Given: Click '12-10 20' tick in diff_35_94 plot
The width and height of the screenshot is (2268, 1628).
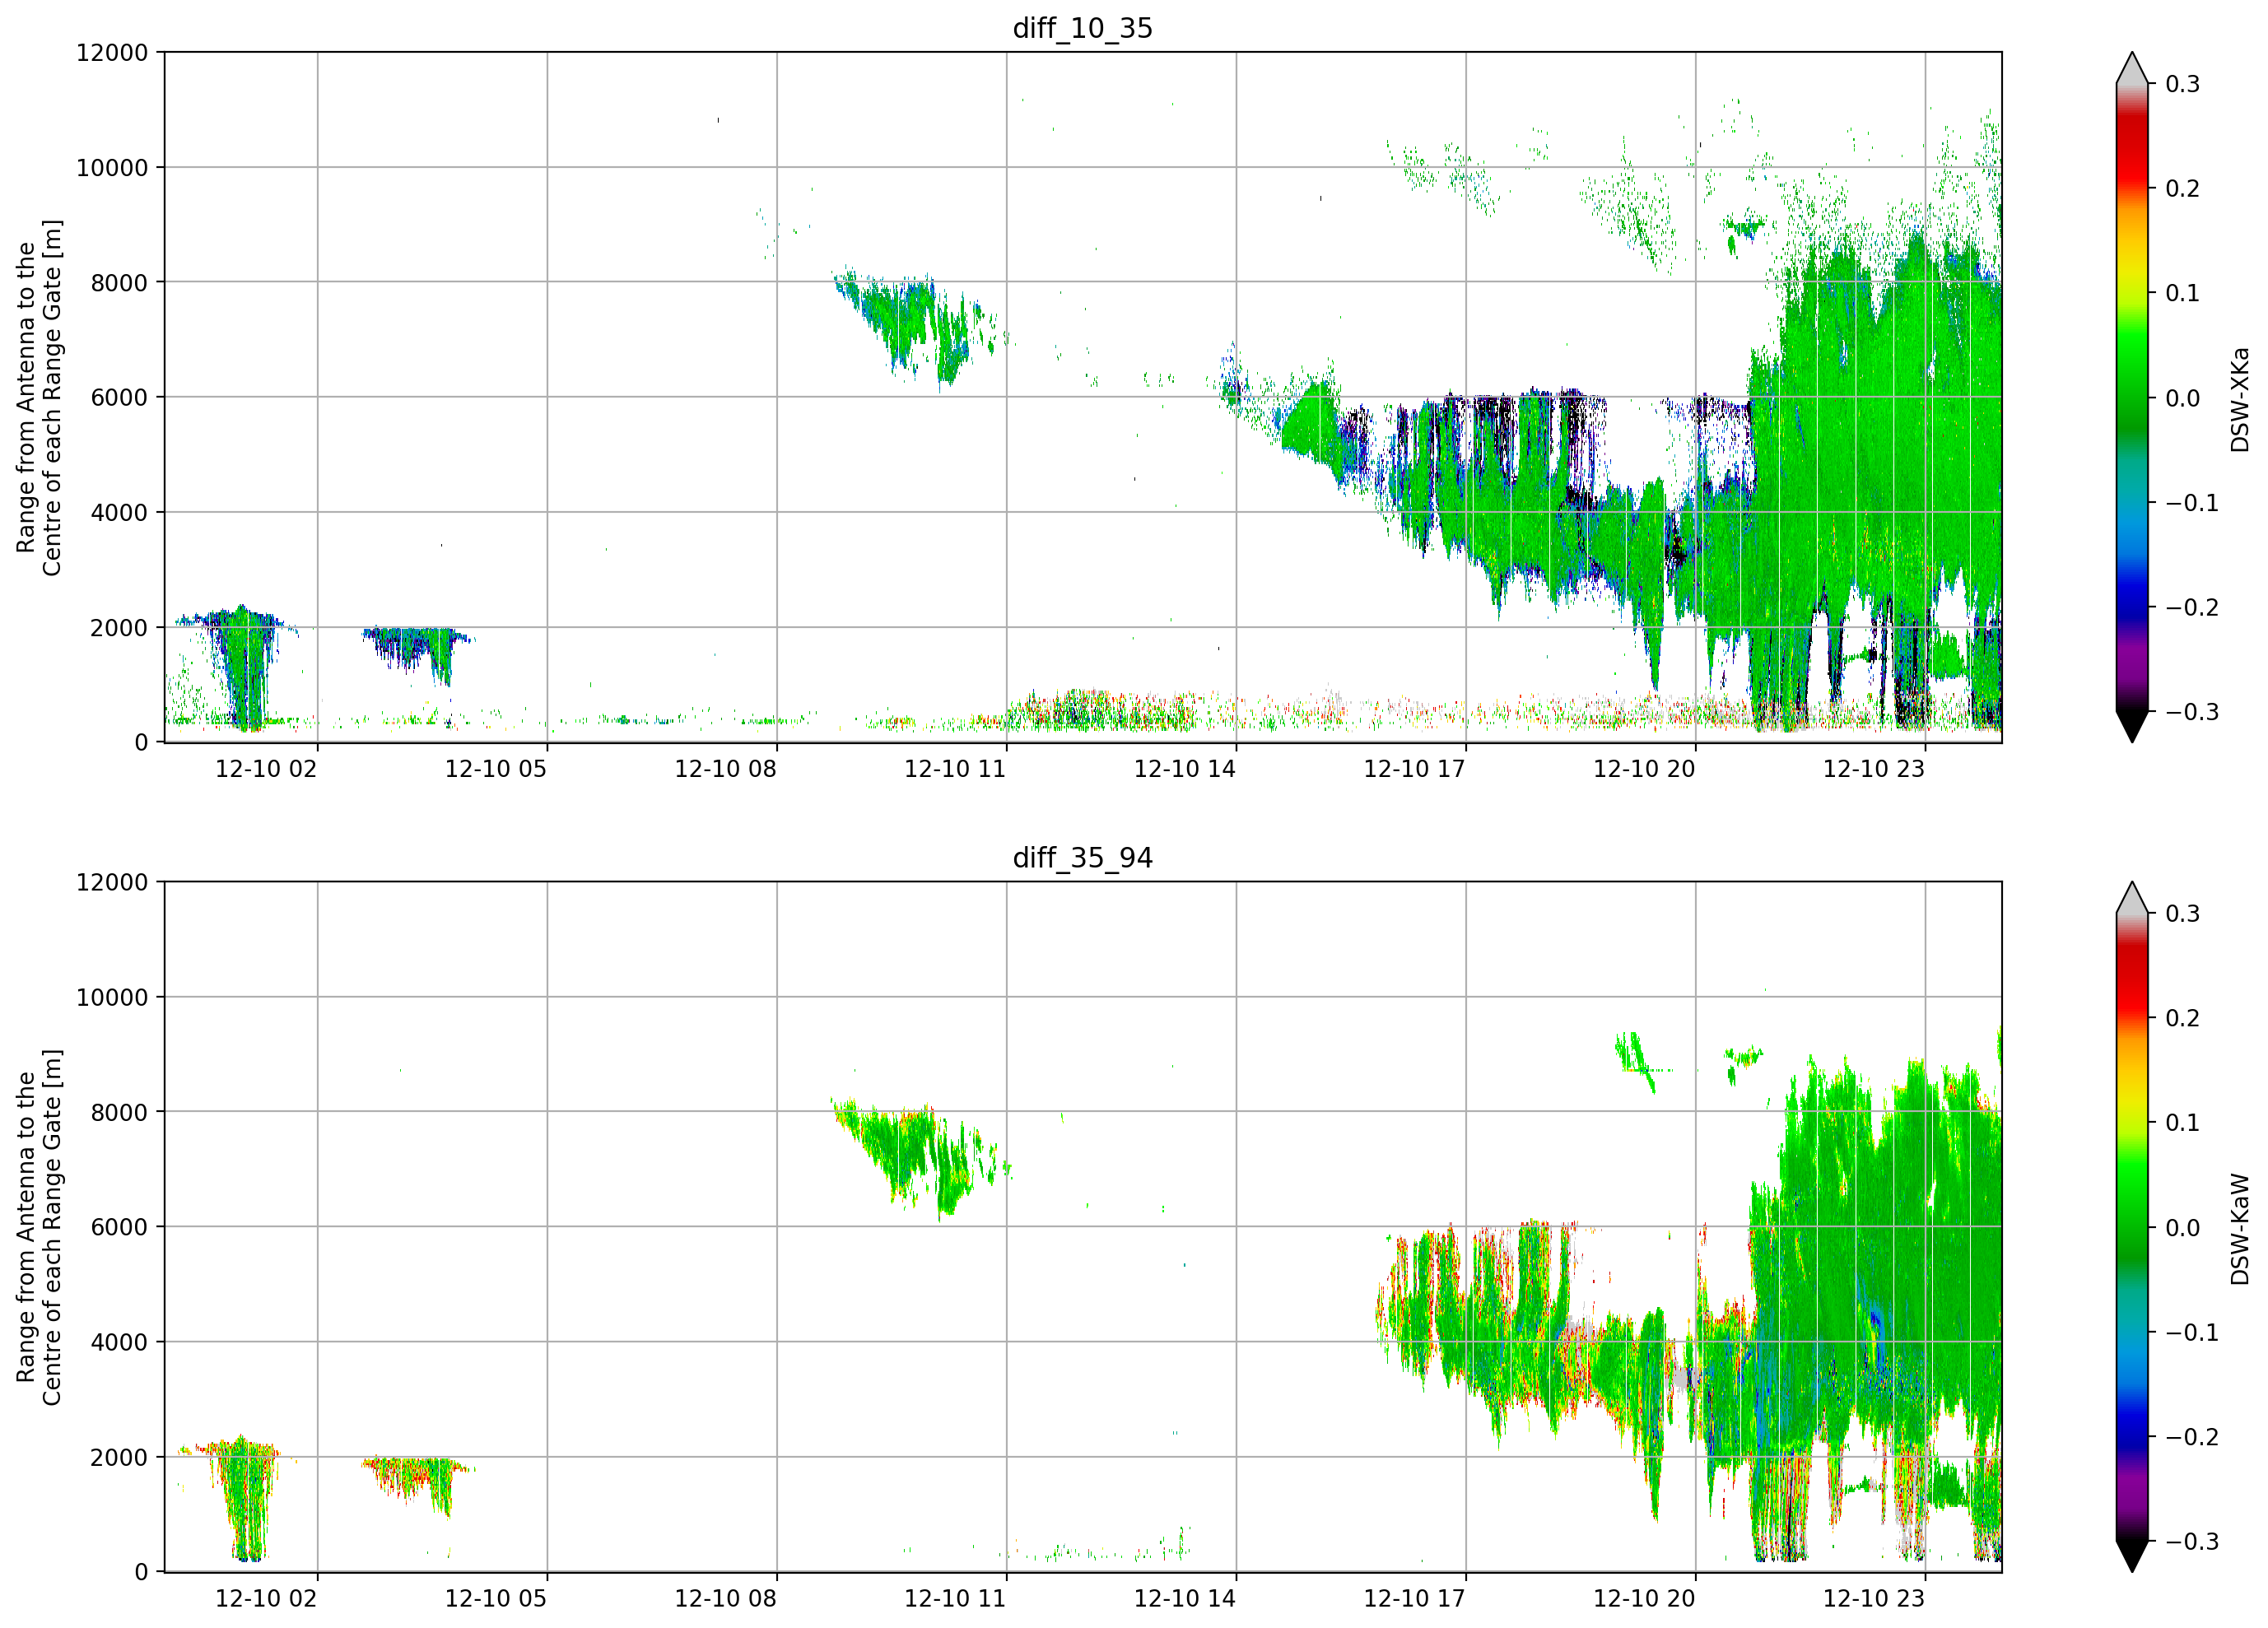Looking at the screenshot, I should click(1644, 1598).
